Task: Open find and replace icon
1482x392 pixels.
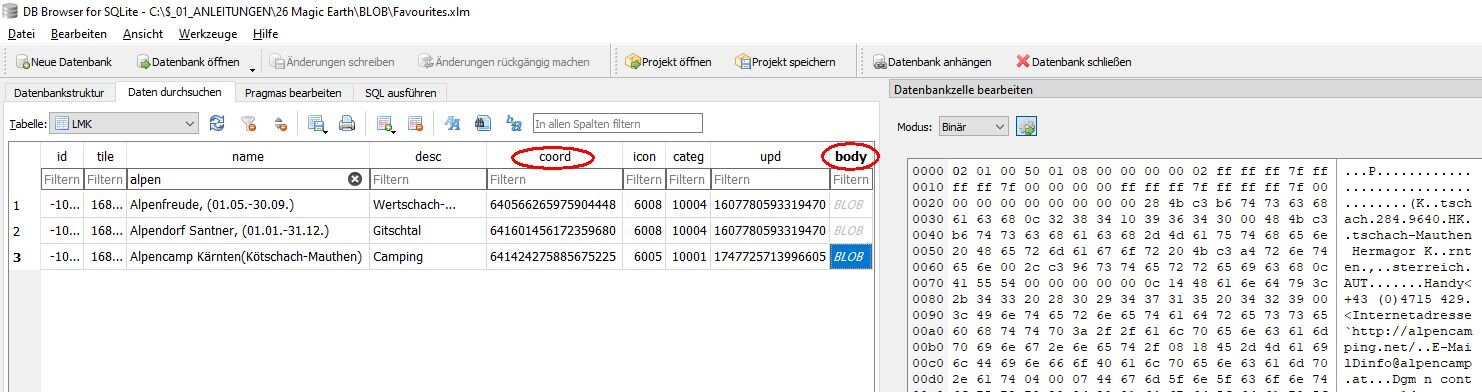Action: [514, 124]
